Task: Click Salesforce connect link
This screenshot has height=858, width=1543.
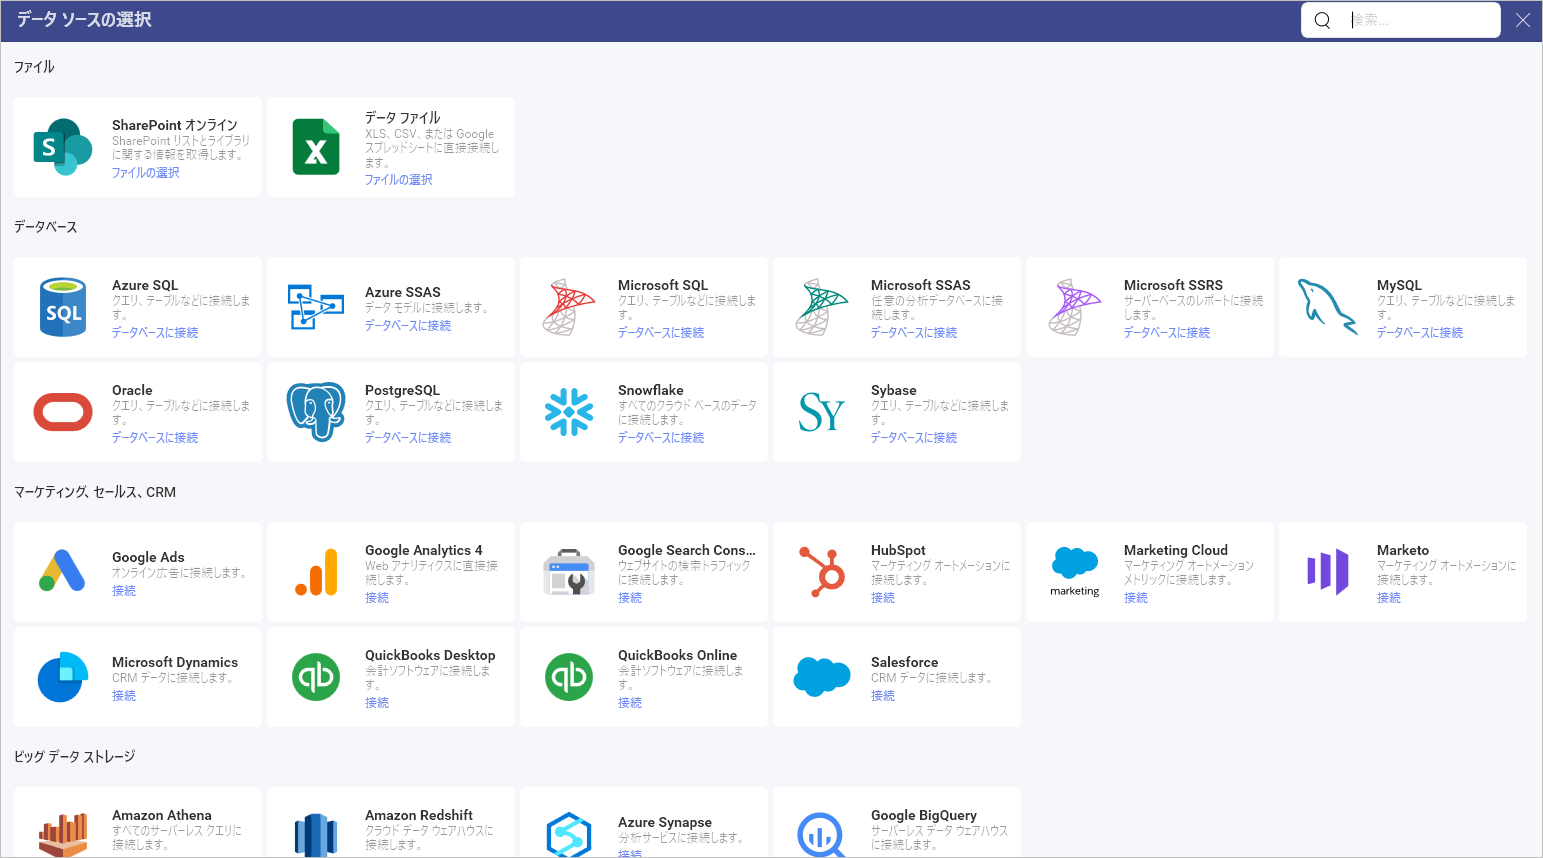Action: (x=883, y=696)
